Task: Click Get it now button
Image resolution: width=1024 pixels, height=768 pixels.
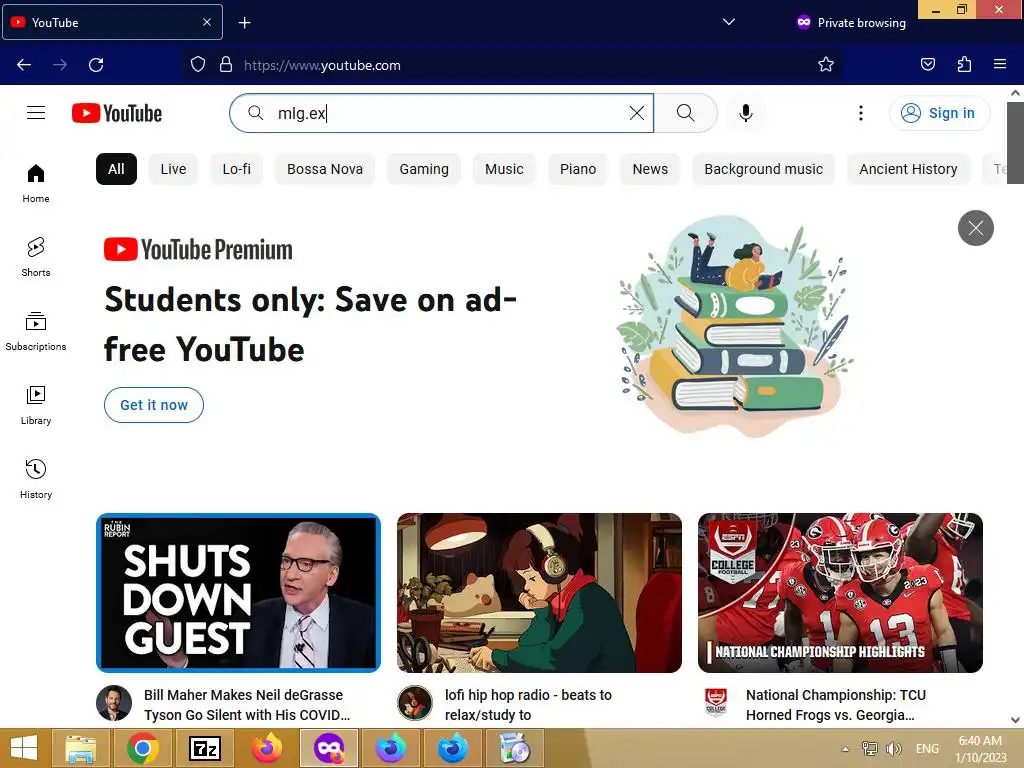Action: coord(154,405)
